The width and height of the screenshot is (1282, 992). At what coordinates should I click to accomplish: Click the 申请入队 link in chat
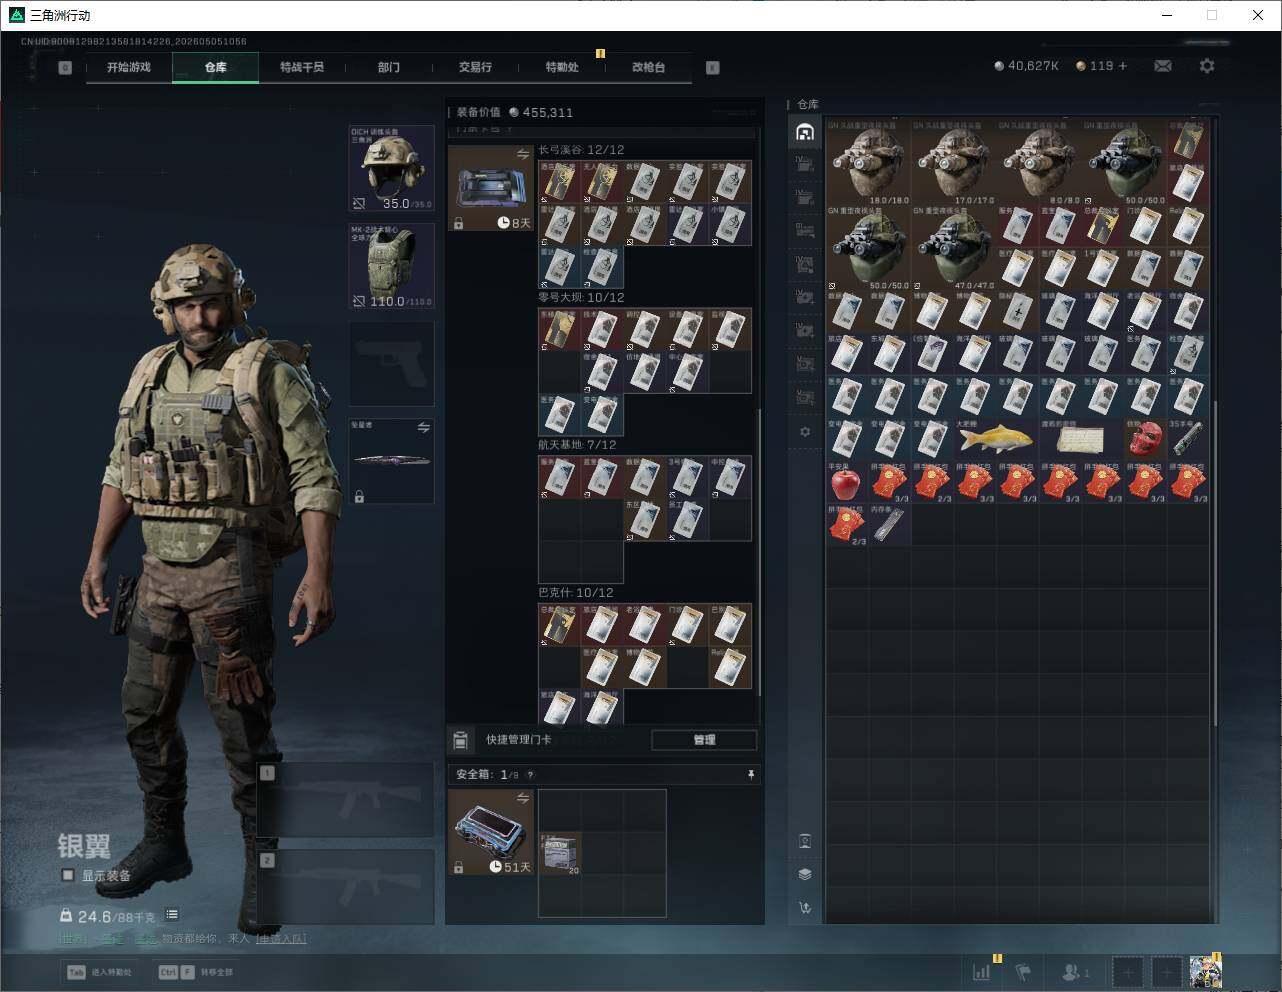coord(281,938)
